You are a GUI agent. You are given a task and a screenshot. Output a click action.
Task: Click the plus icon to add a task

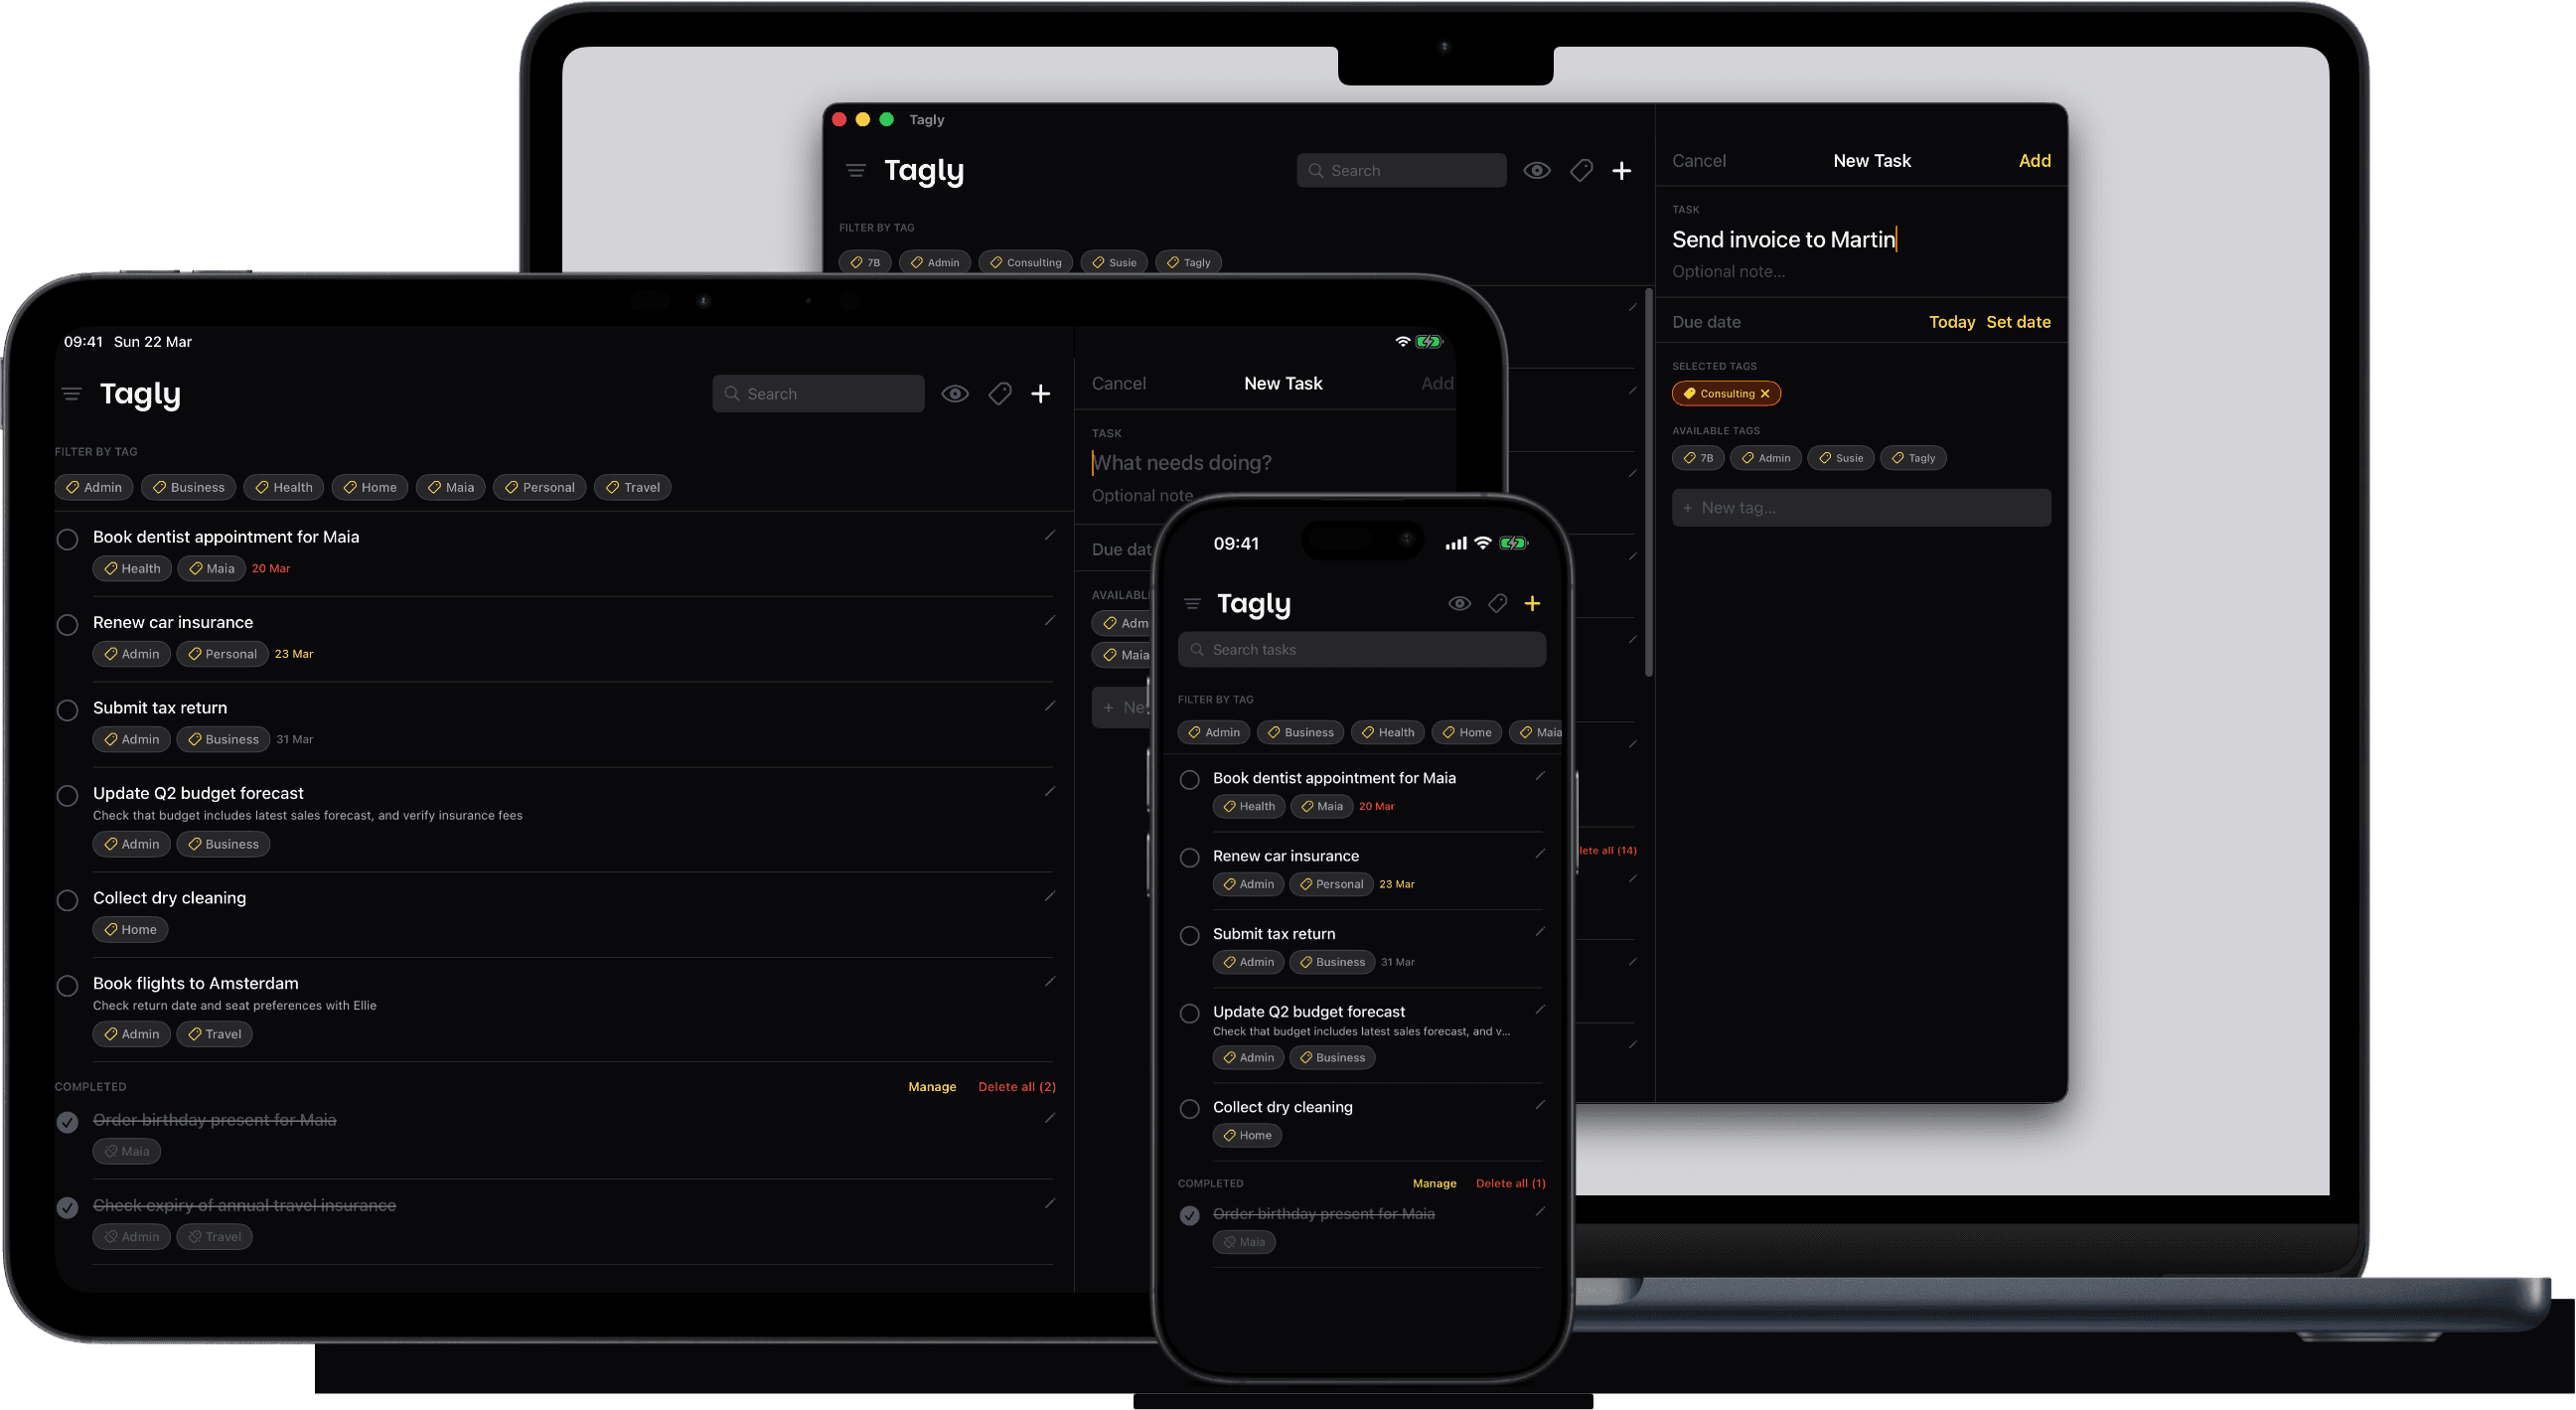coord(1041,393)
